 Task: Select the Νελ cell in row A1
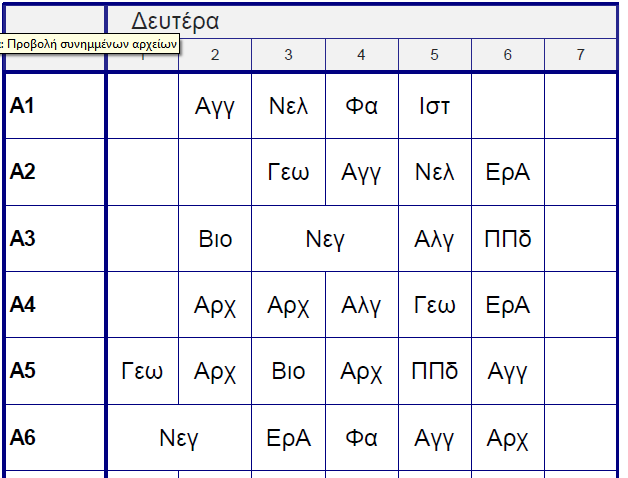pyautogui.click(x=288, y=105)
